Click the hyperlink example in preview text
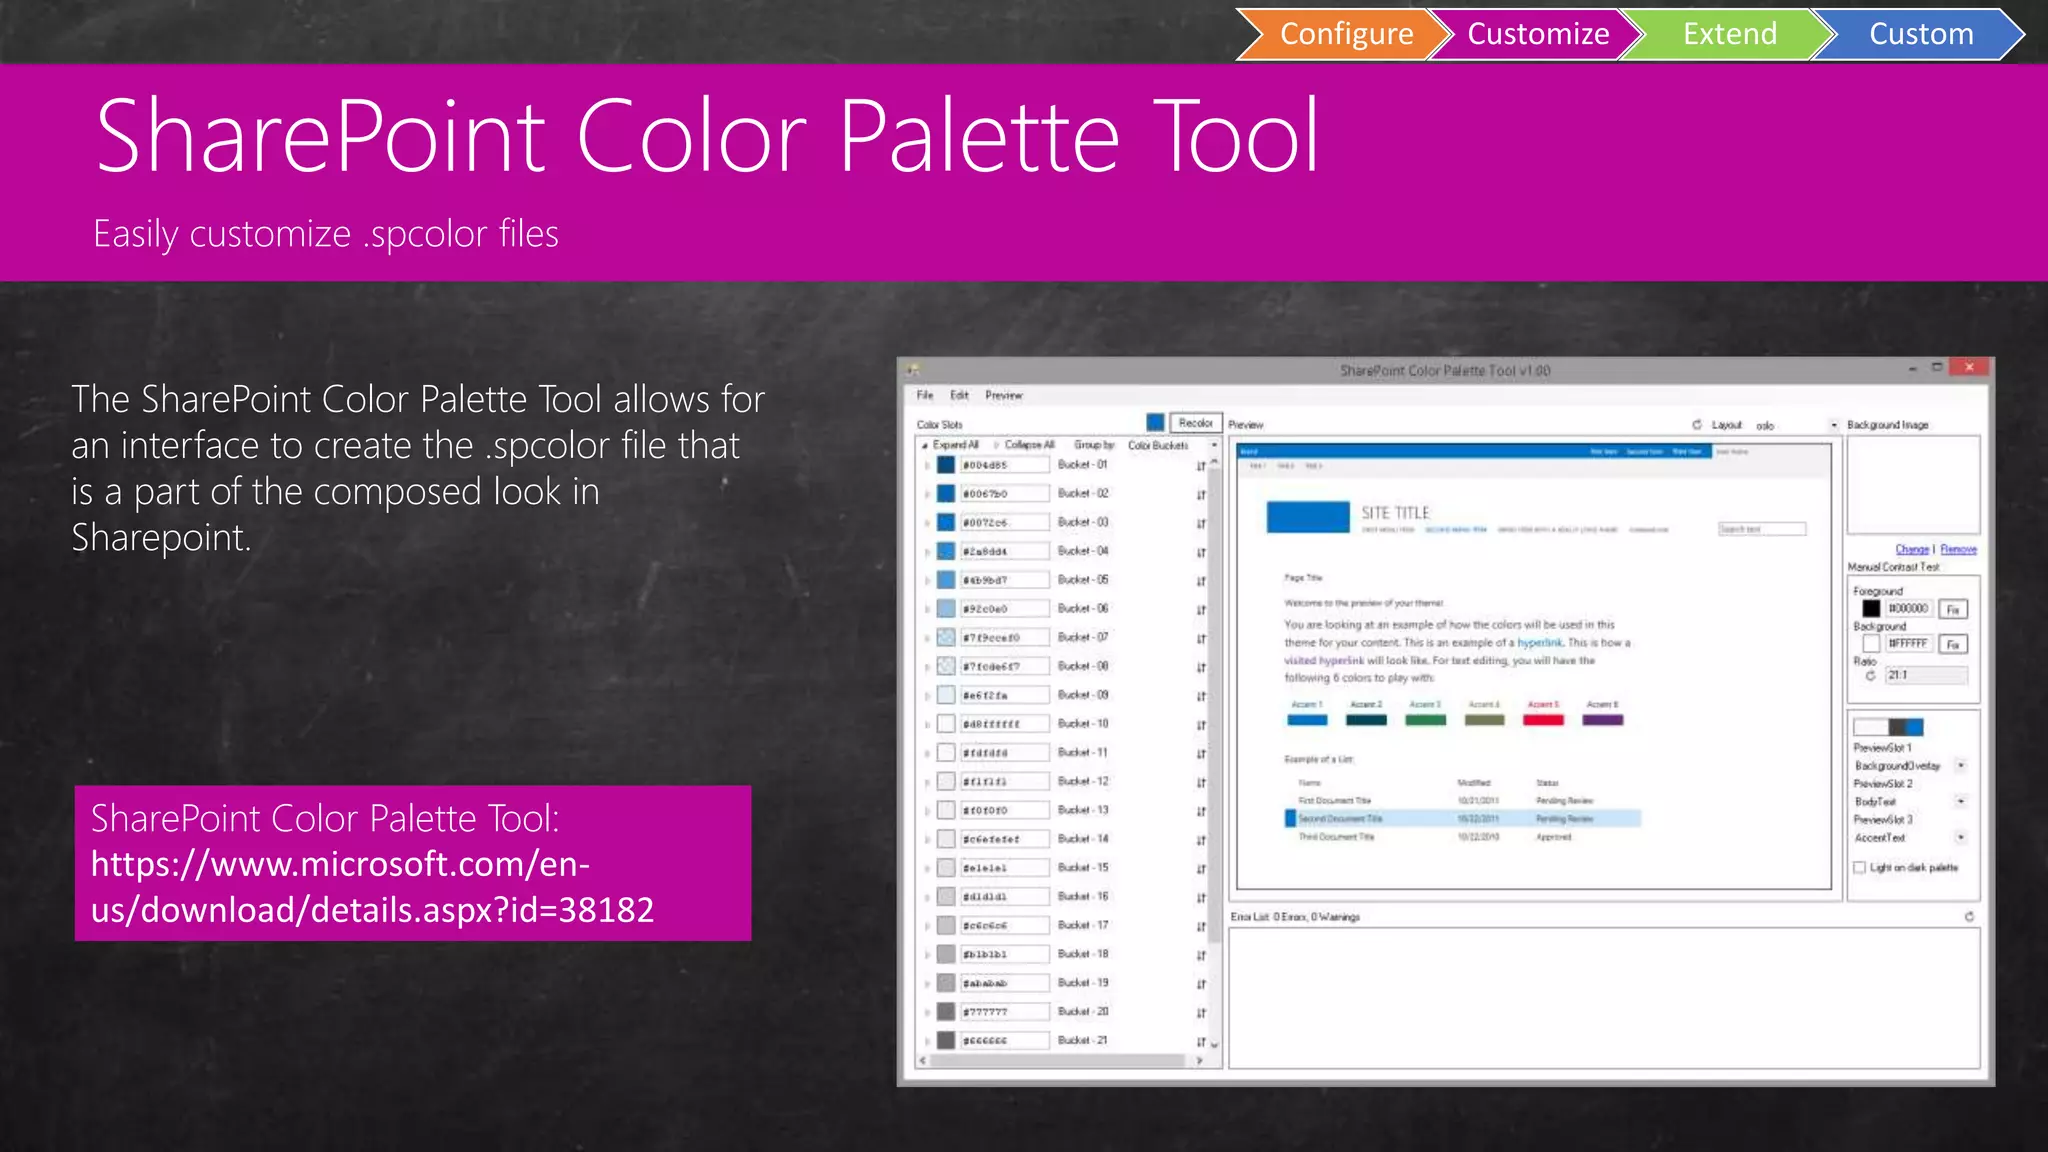 pyautogui.click(x=1539, y=643)
